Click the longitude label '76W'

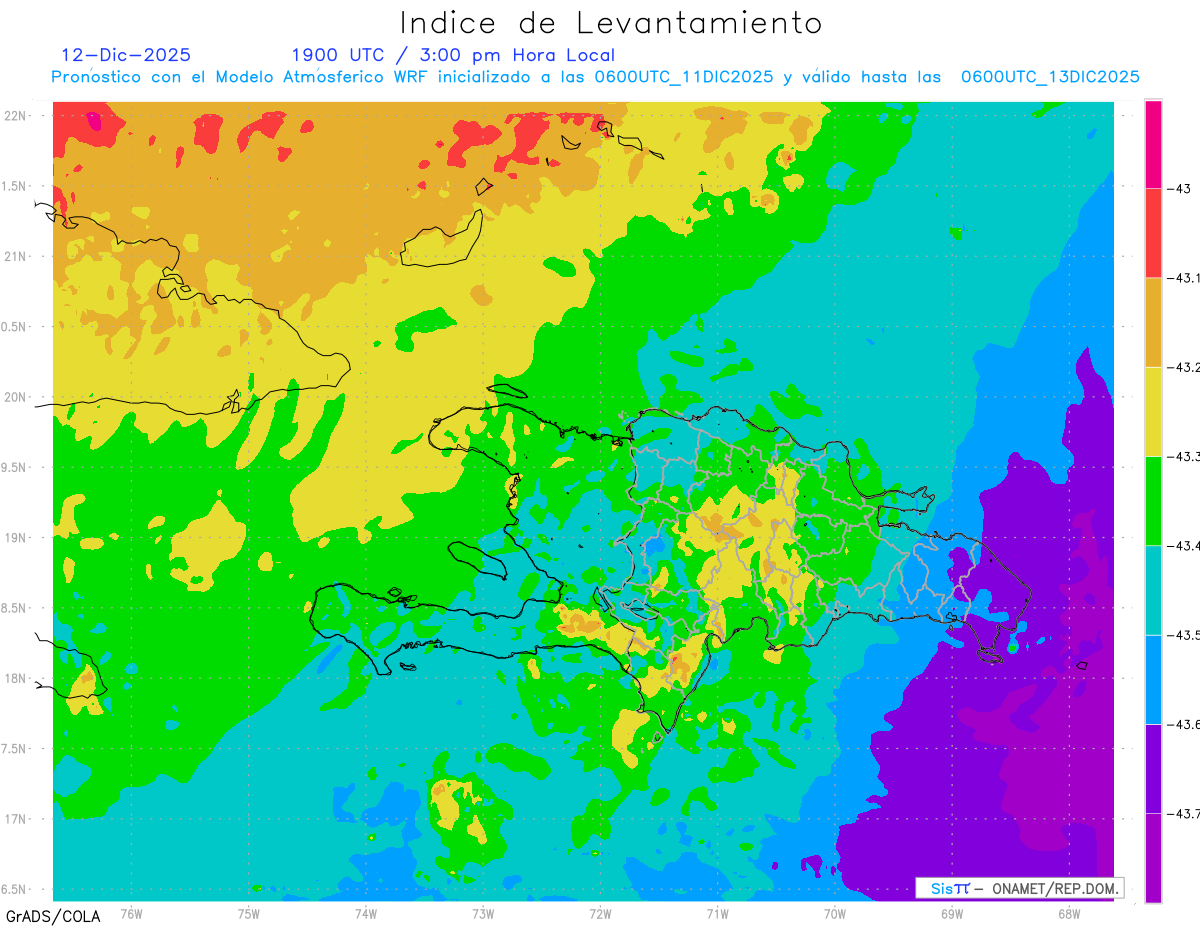click(131, 913)
